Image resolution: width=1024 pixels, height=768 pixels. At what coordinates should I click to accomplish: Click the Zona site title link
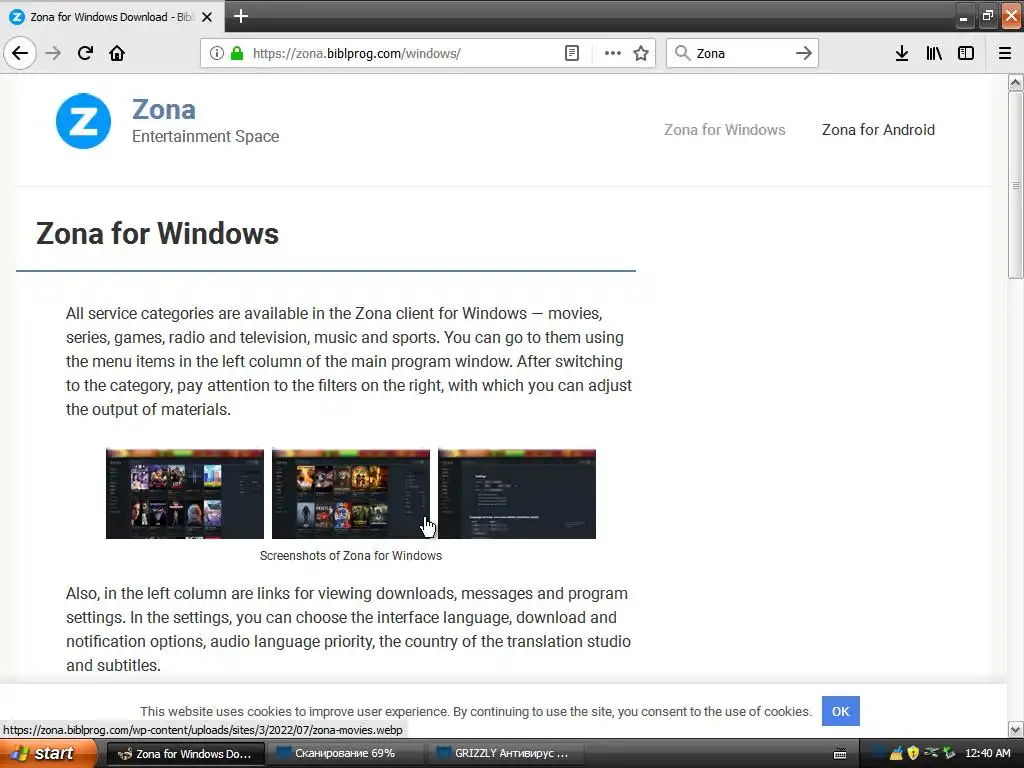(x=164, y=109)
